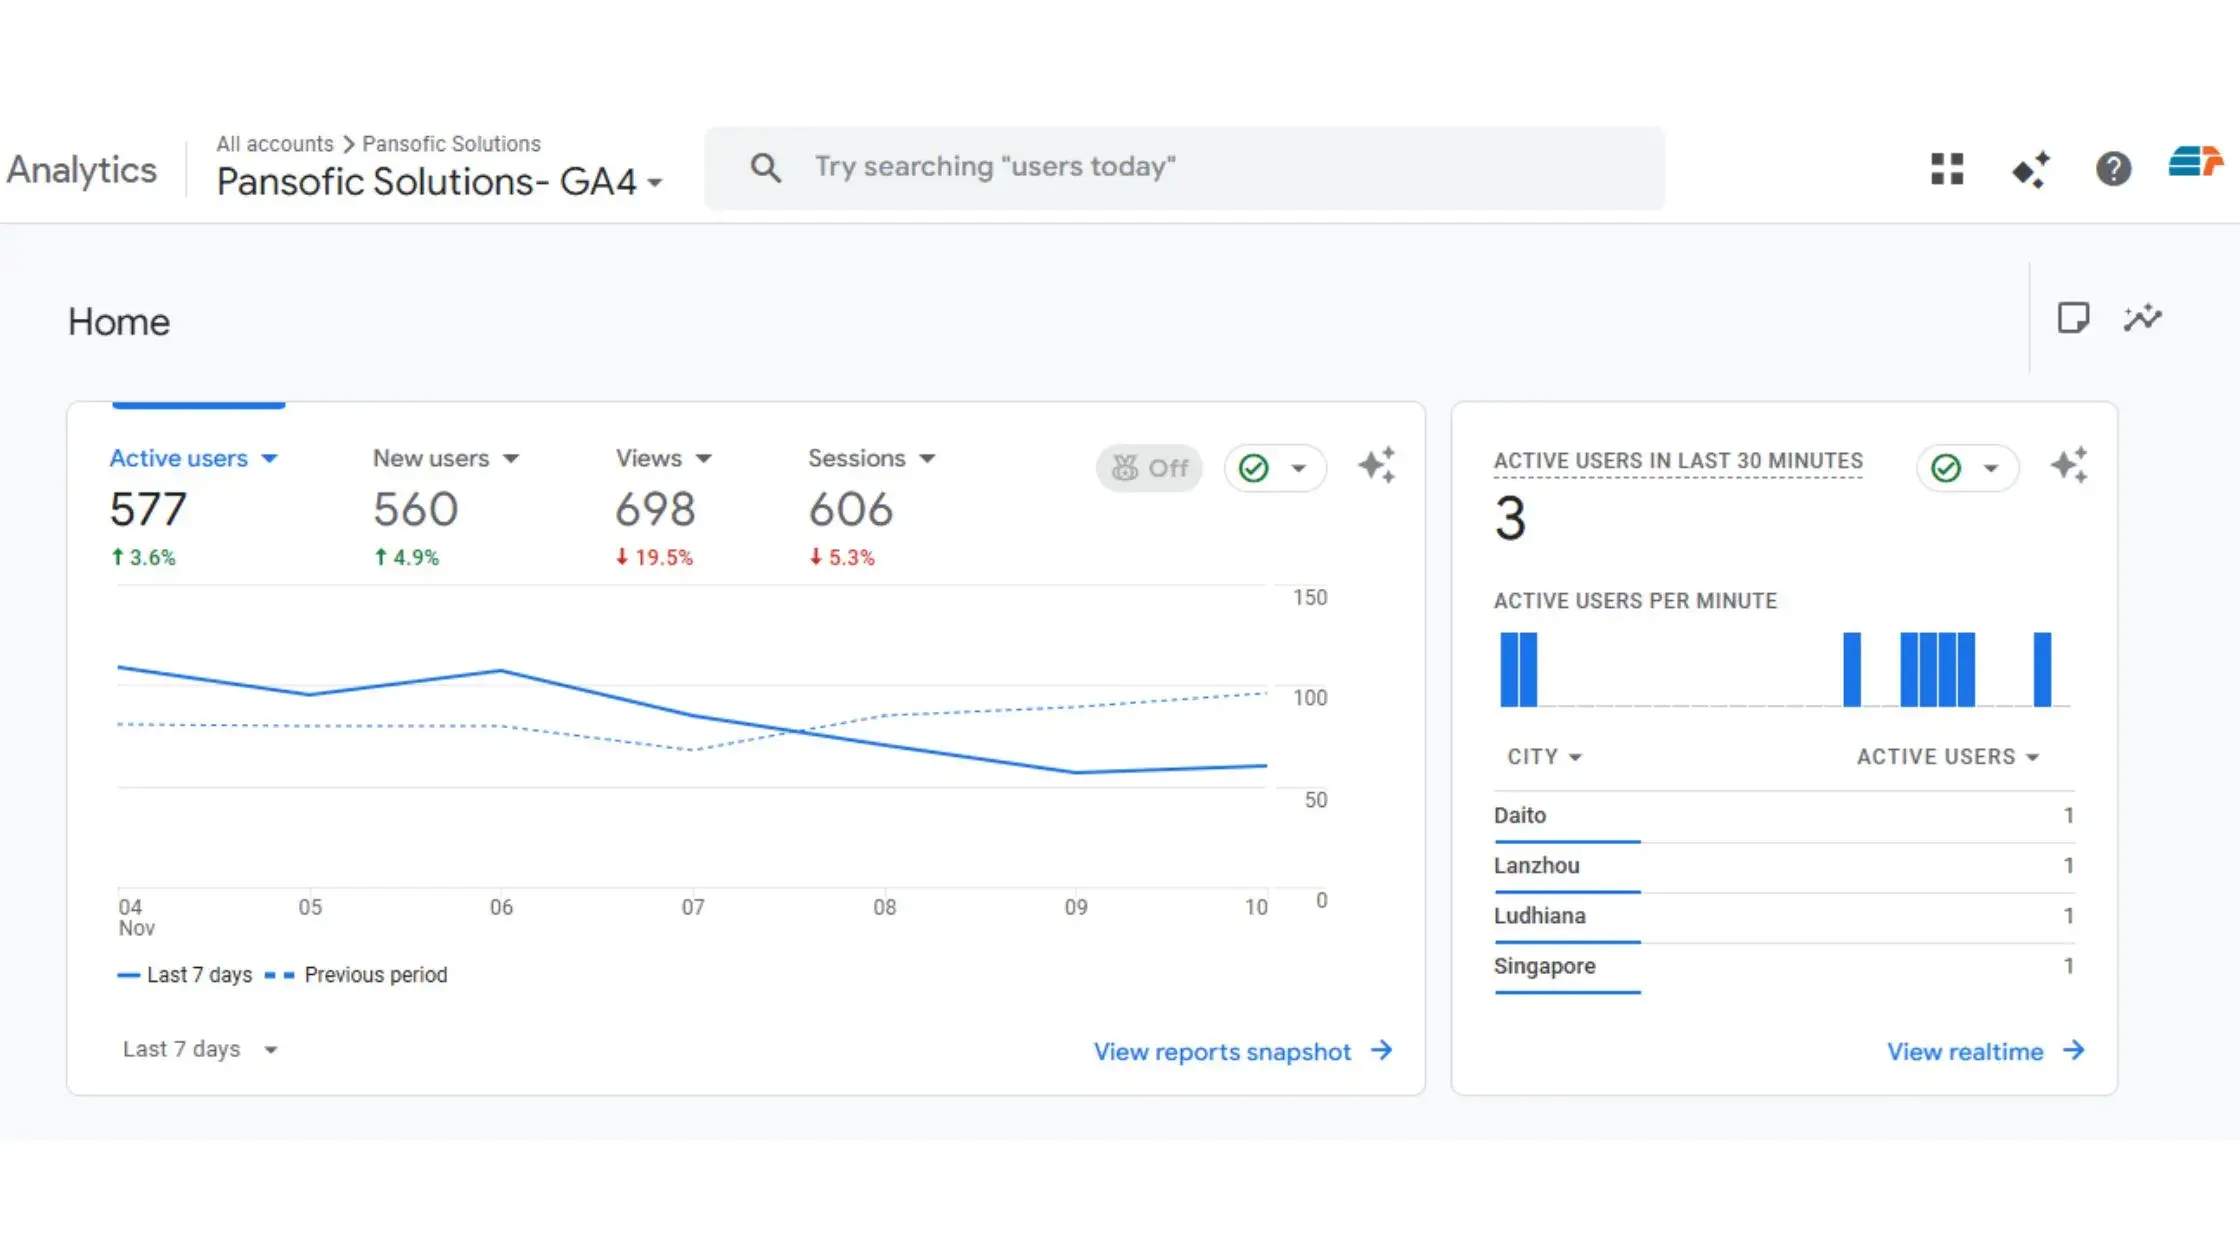Open Analytics Intelligence sparkle icon in top bar

(2030, 169)
